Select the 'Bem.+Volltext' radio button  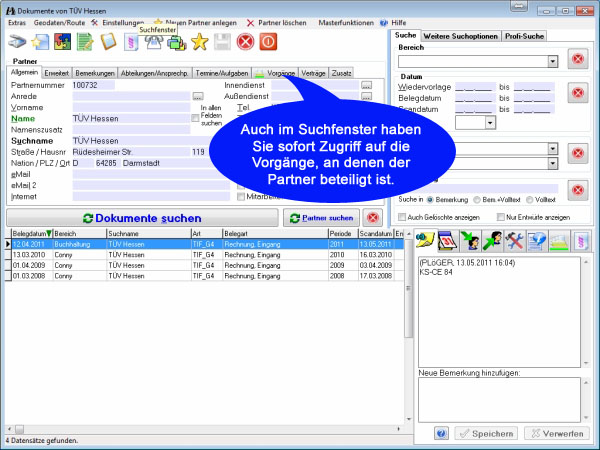(477, 200)
